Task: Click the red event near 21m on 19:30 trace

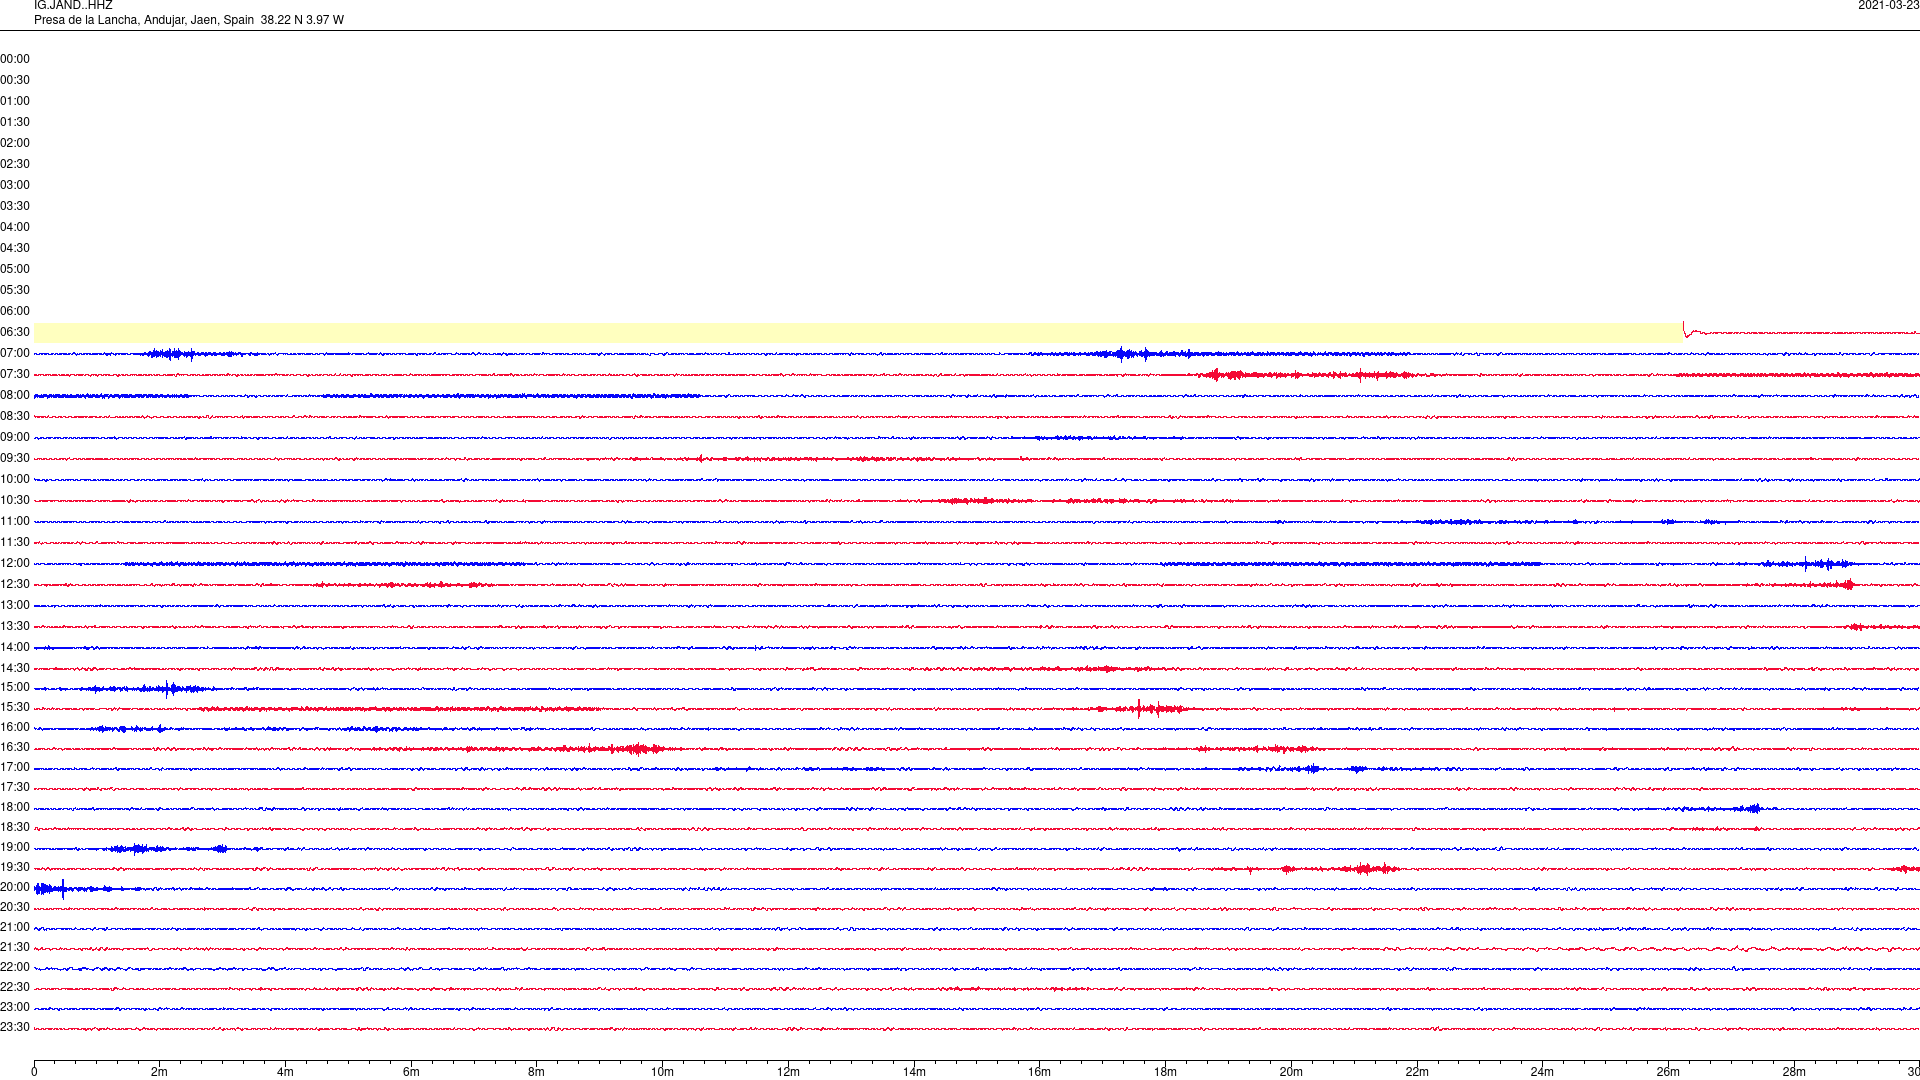Action: tap(1368, 869)
